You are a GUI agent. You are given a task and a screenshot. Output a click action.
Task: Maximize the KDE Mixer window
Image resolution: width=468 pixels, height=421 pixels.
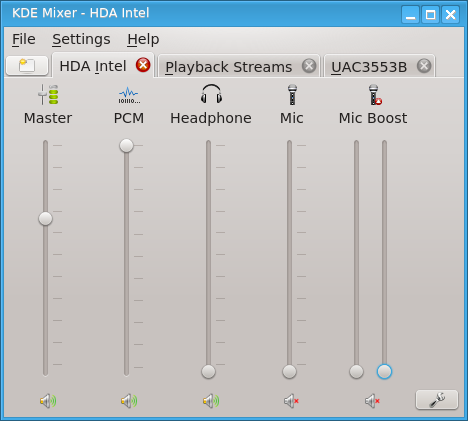[430, 14]
